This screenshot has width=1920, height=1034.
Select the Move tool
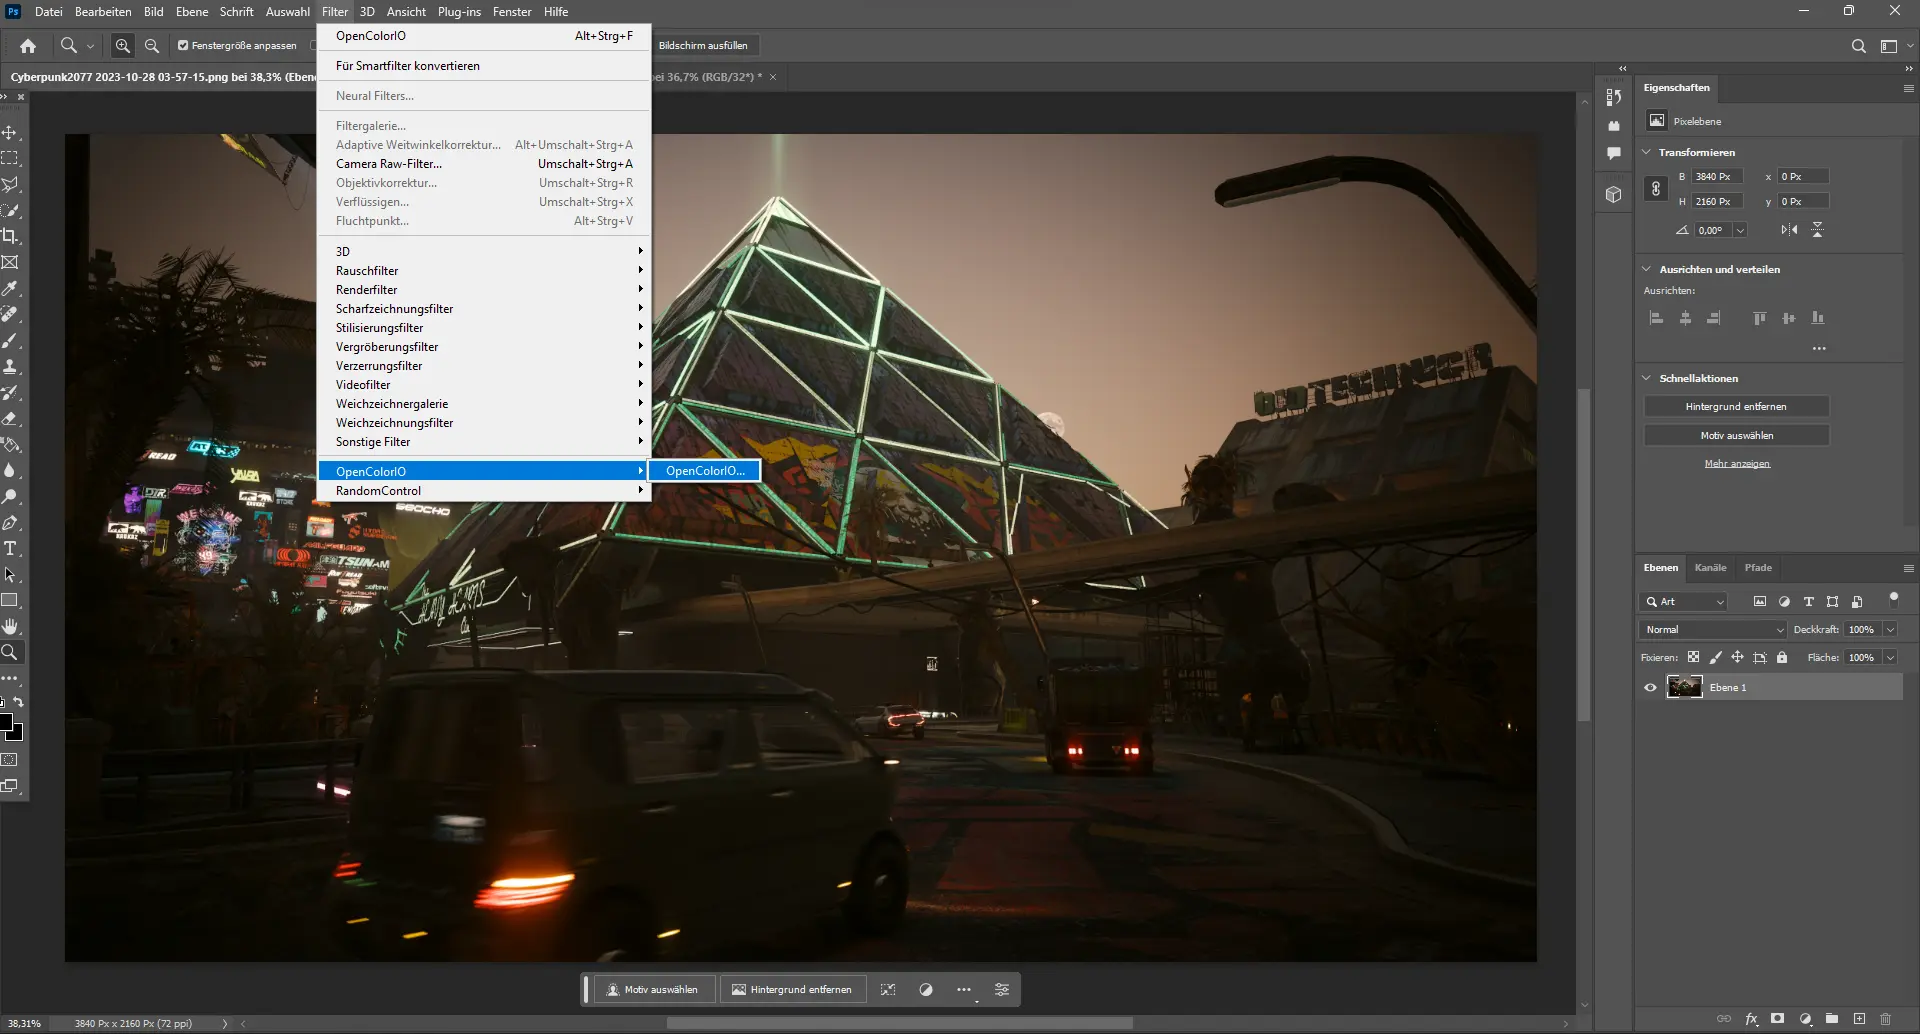[x=10, y=133]
